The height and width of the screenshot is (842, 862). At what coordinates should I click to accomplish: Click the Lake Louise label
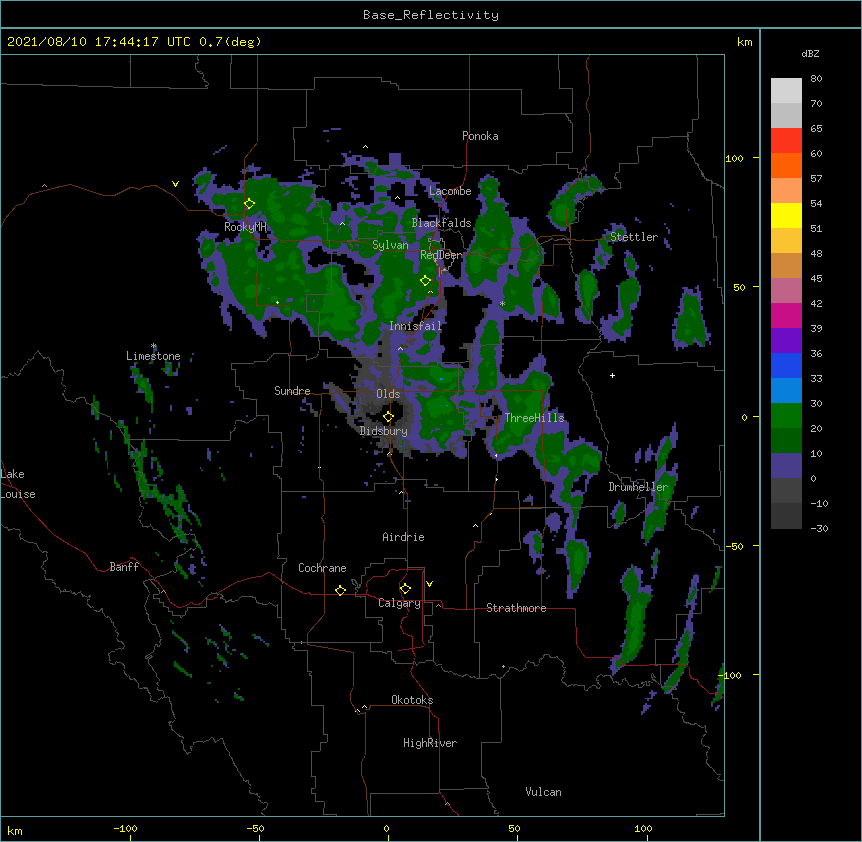point(18,484)
